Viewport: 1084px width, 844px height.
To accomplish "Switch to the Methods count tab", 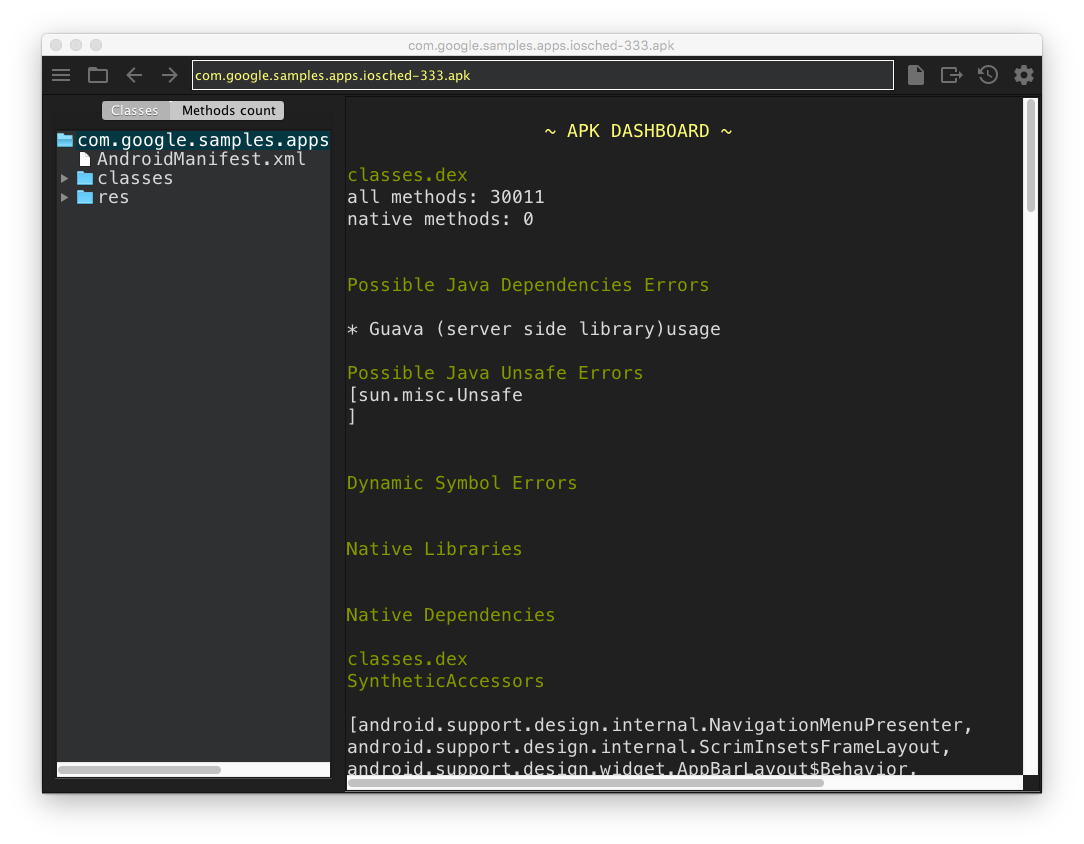I will click(x=228, y=111).
